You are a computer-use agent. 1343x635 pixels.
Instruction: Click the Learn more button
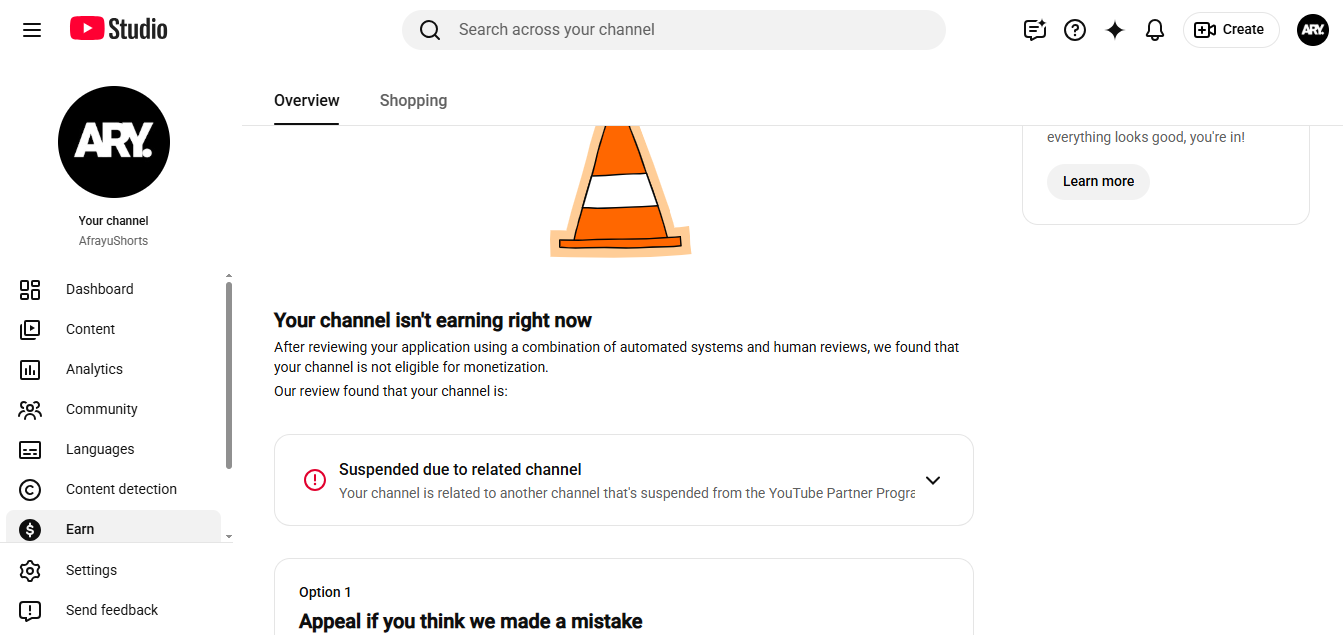coord(1098,182)
